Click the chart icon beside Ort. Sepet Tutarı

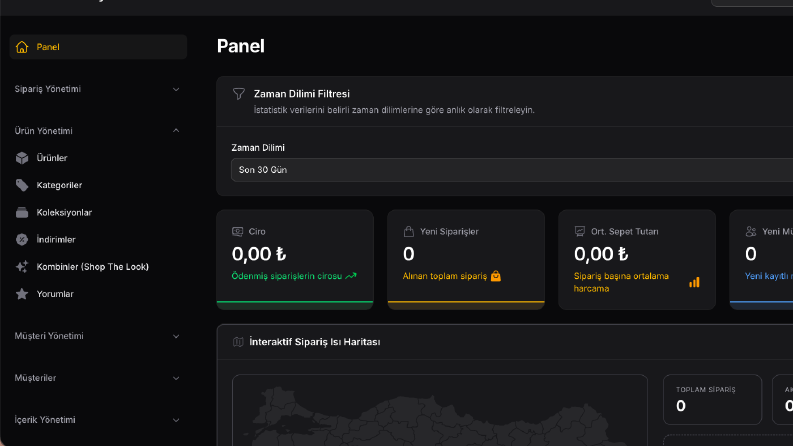pos(580,232)
